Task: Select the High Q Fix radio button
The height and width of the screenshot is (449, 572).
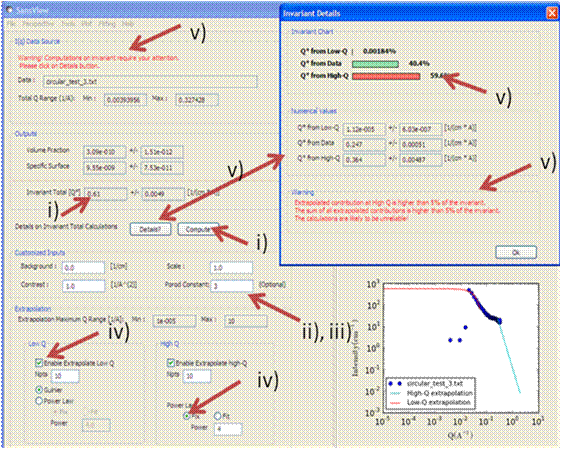Action: click(x=186, y=415)
